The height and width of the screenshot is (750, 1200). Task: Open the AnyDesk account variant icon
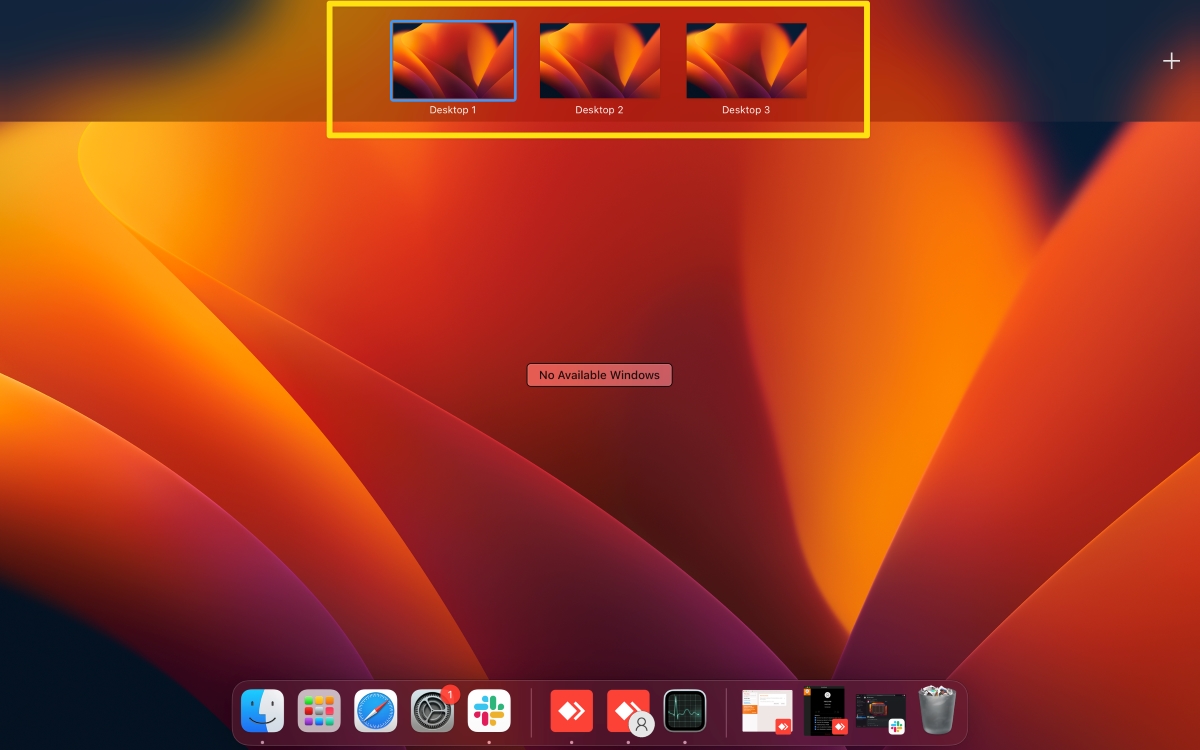[x=628, y=711]
